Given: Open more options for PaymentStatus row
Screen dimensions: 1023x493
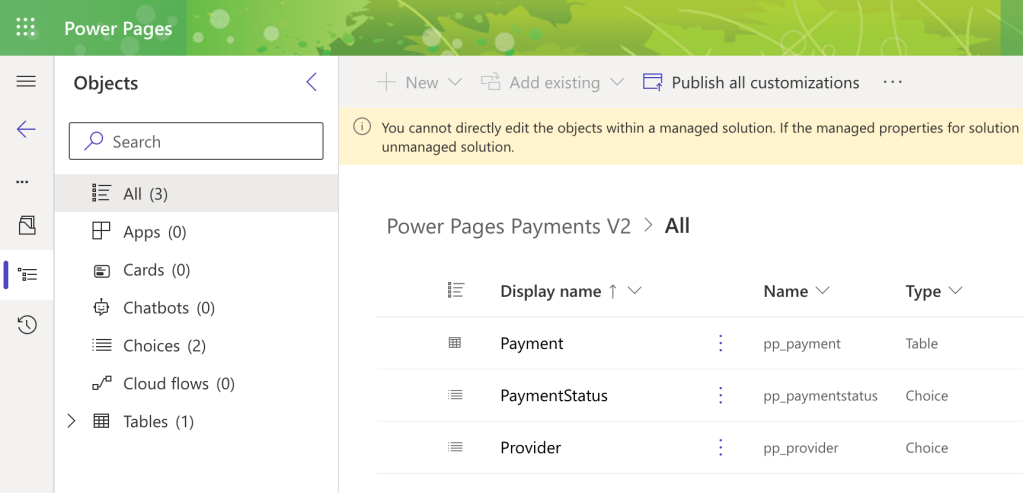Looking at the screenshot, I should [x=721, y=396].
